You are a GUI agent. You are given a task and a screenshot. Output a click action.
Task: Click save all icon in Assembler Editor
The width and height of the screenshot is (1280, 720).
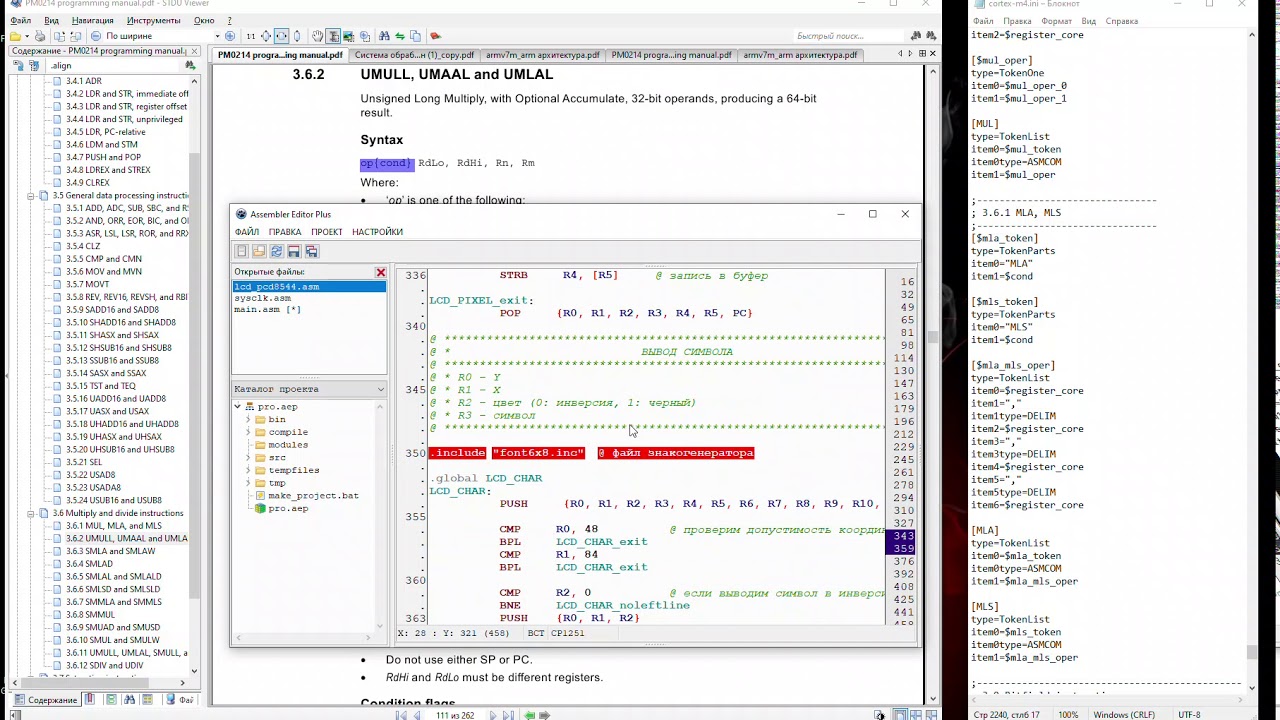[312, 251]
